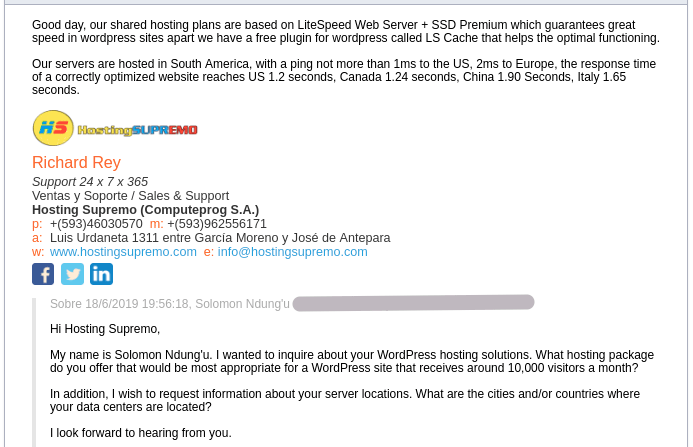Click the Luis Urdaneta 1311 address line
This screenshot has height=447, width=693.
pyautogui.click(x=220, y=238)
